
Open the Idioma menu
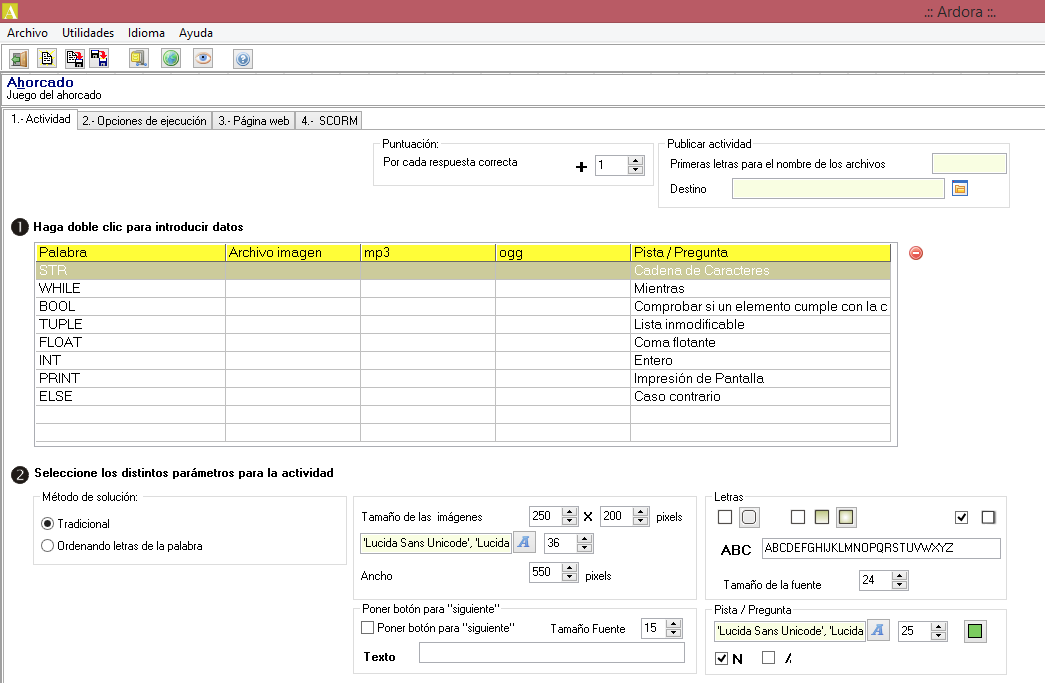tap(147, 33)
